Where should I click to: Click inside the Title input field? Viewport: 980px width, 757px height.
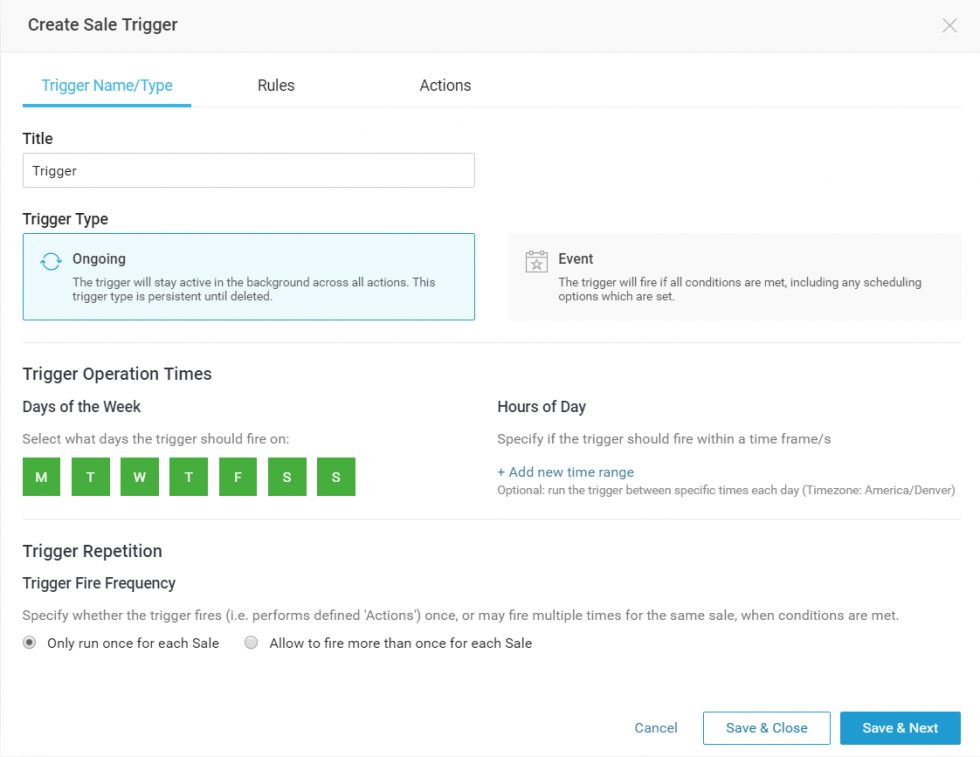pos(248,170)
